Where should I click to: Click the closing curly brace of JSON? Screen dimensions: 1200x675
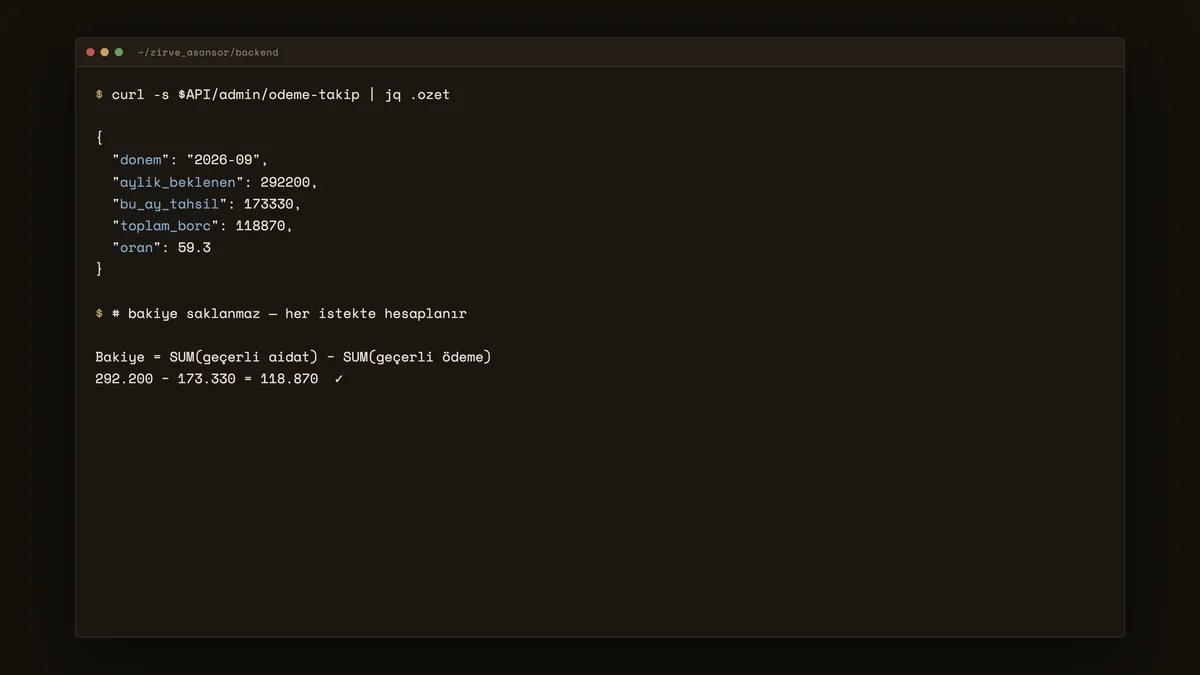[x=99, y=269]
